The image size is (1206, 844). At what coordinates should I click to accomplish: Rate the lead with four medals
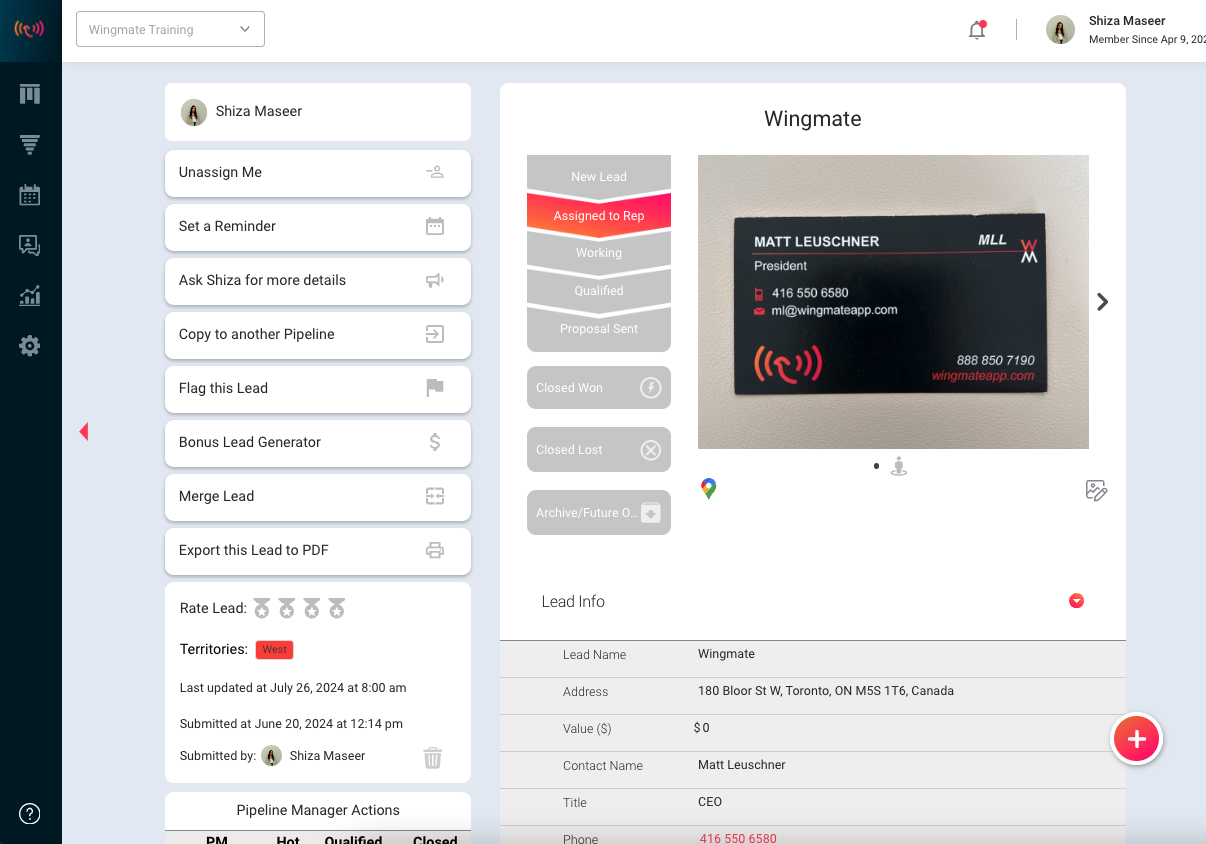(337, 608)
